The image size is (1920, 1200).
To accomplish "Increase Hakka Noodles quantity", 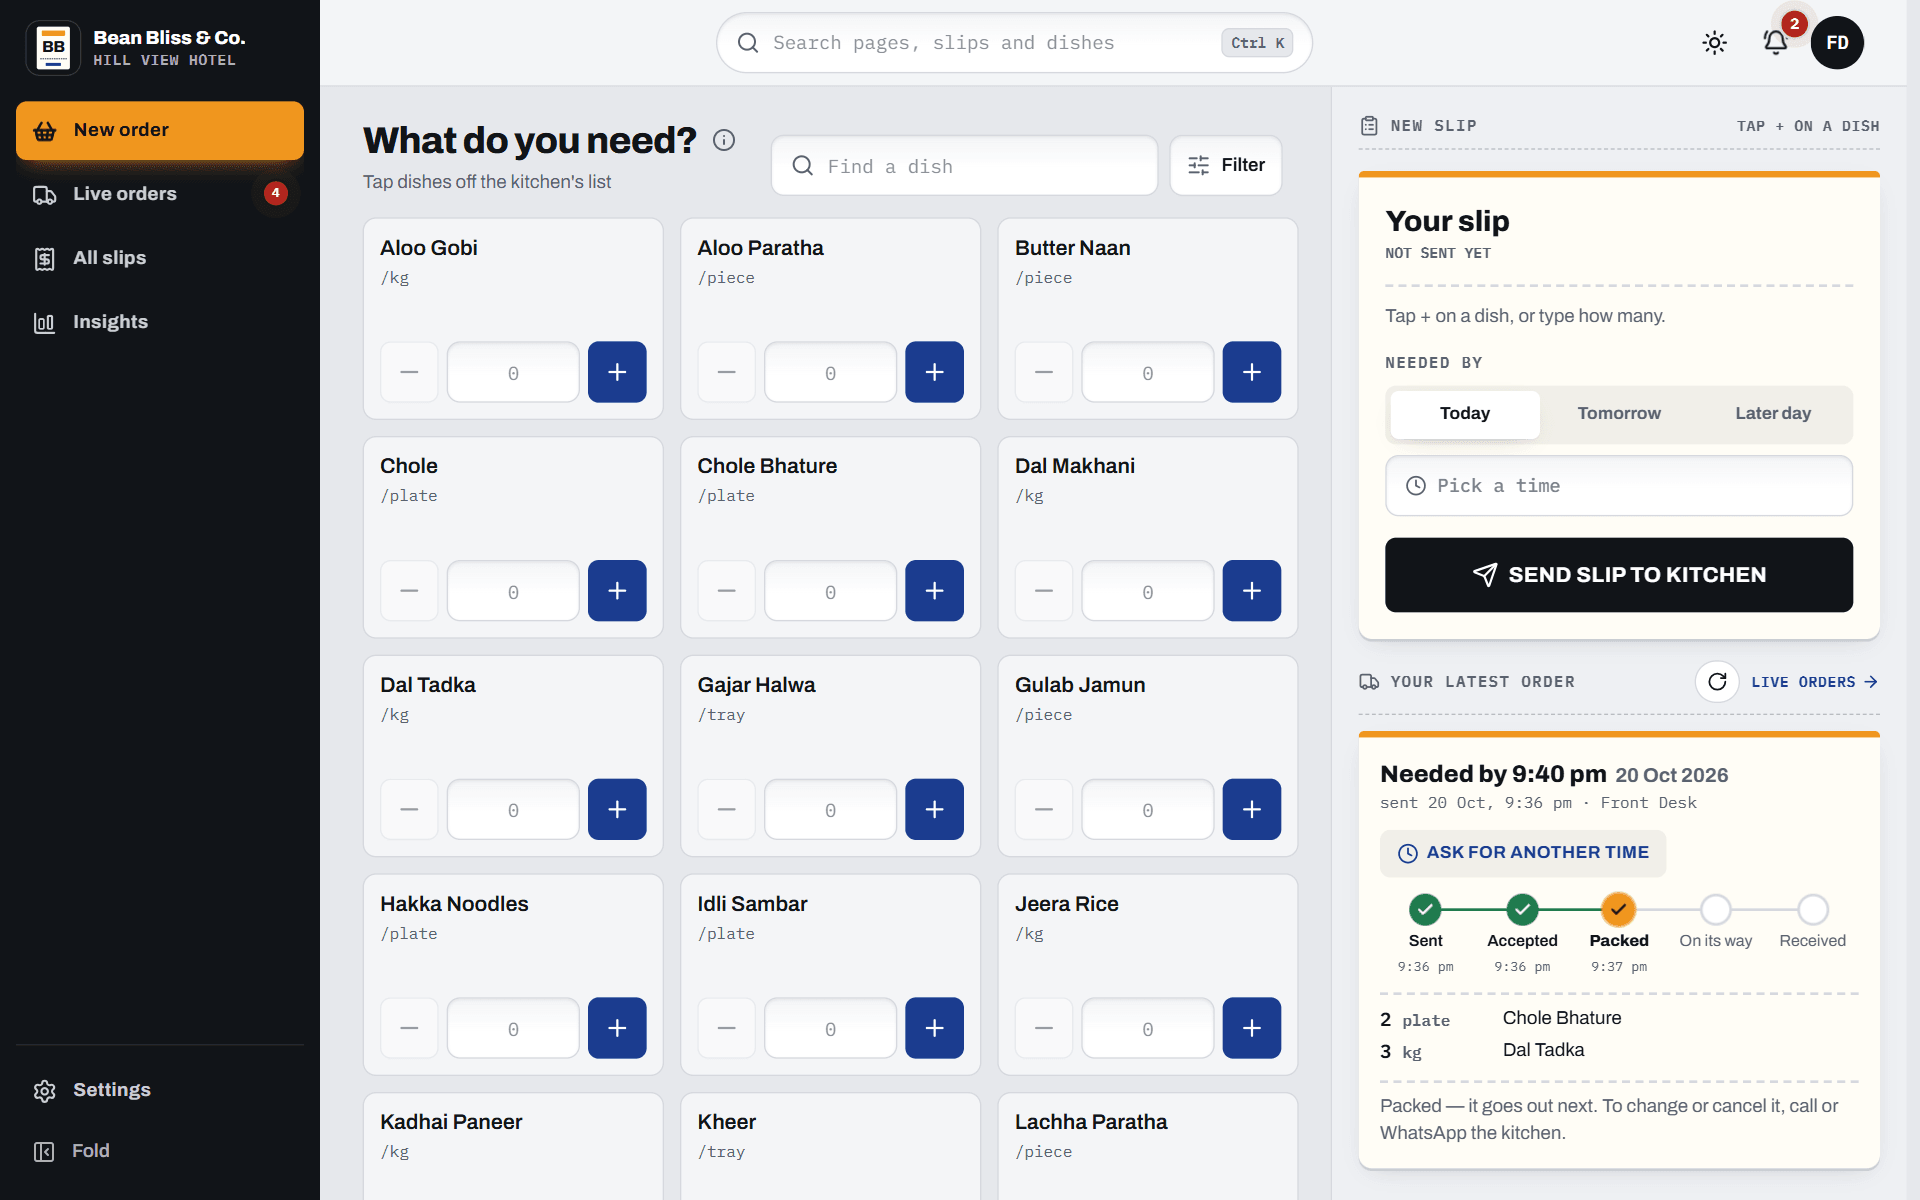I will coord(617,1028).
